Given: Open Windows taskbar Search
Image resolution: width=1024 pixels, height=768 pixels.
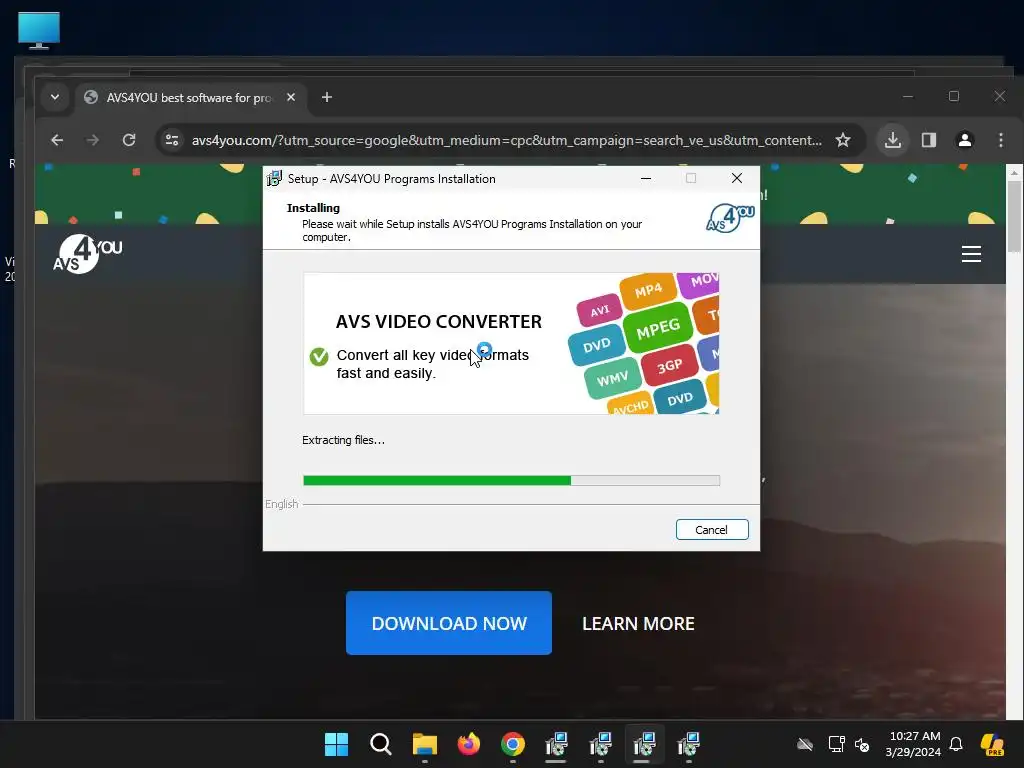Looking at the screenshot, I should pos(380,744).
